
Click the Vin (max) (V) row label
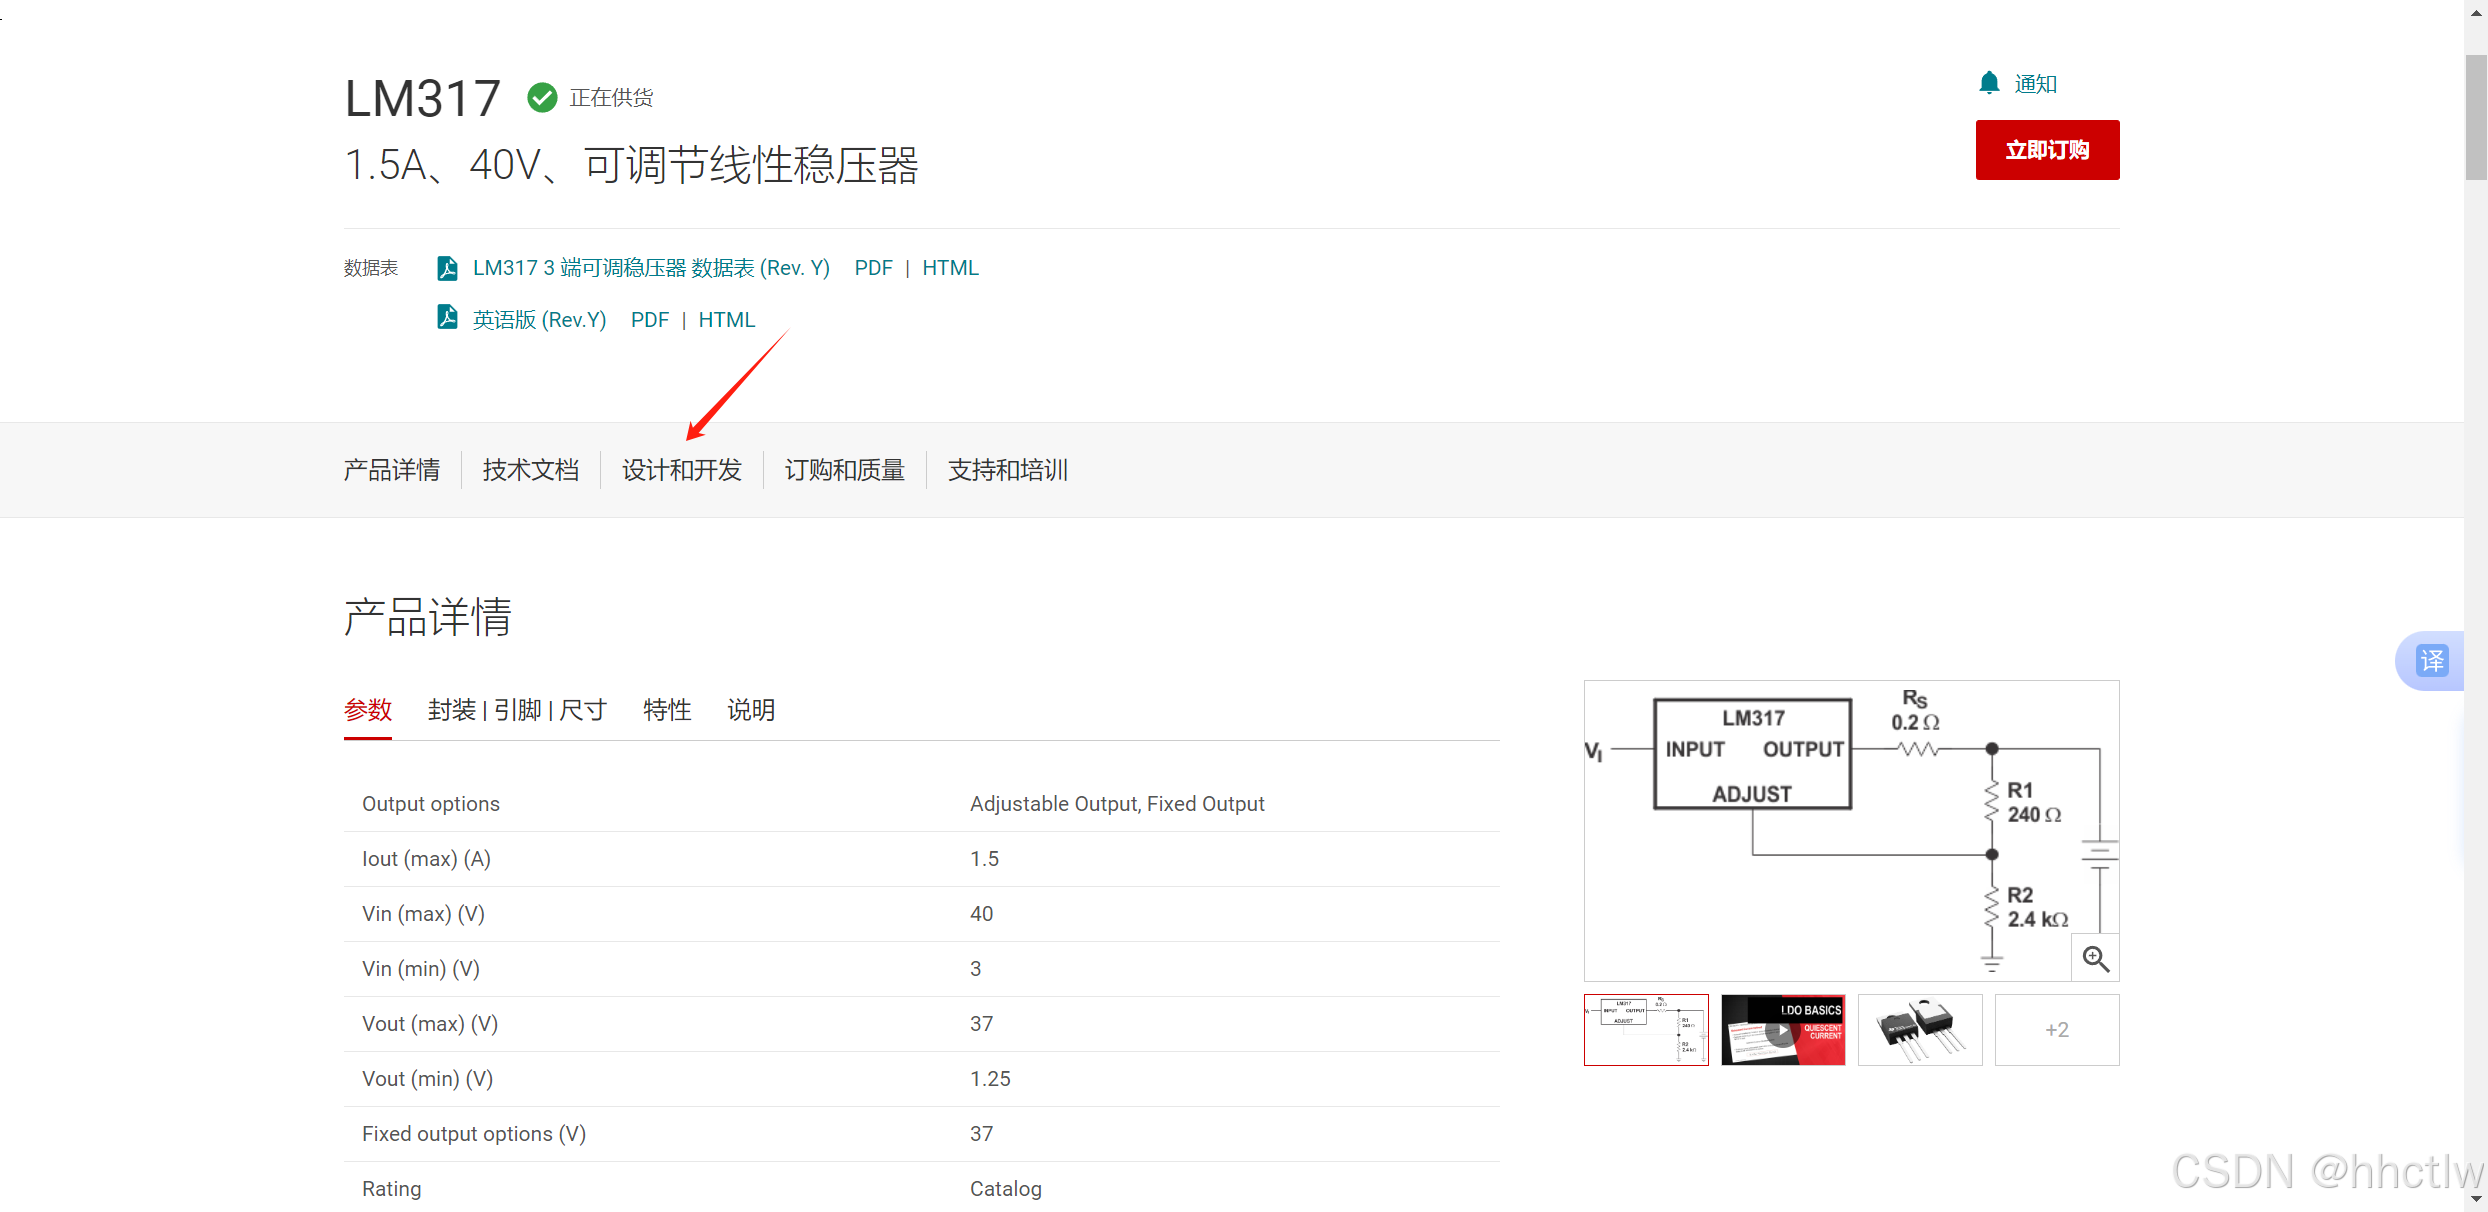[423, 914]
